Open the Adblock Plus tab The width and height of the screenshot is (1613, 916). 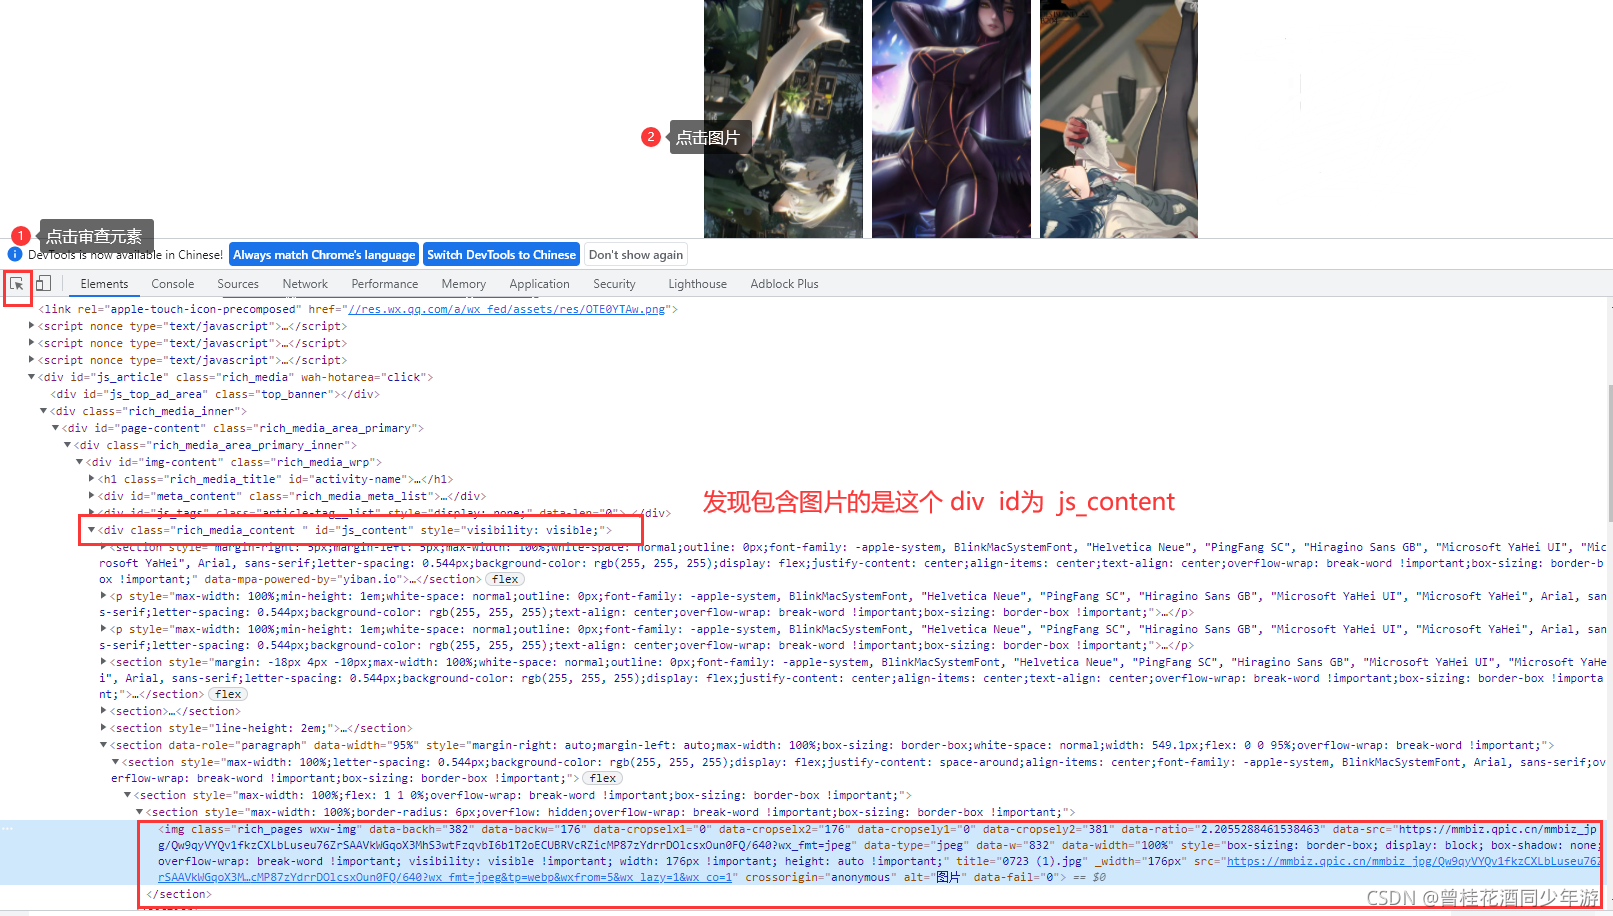[x=784, y=284]
